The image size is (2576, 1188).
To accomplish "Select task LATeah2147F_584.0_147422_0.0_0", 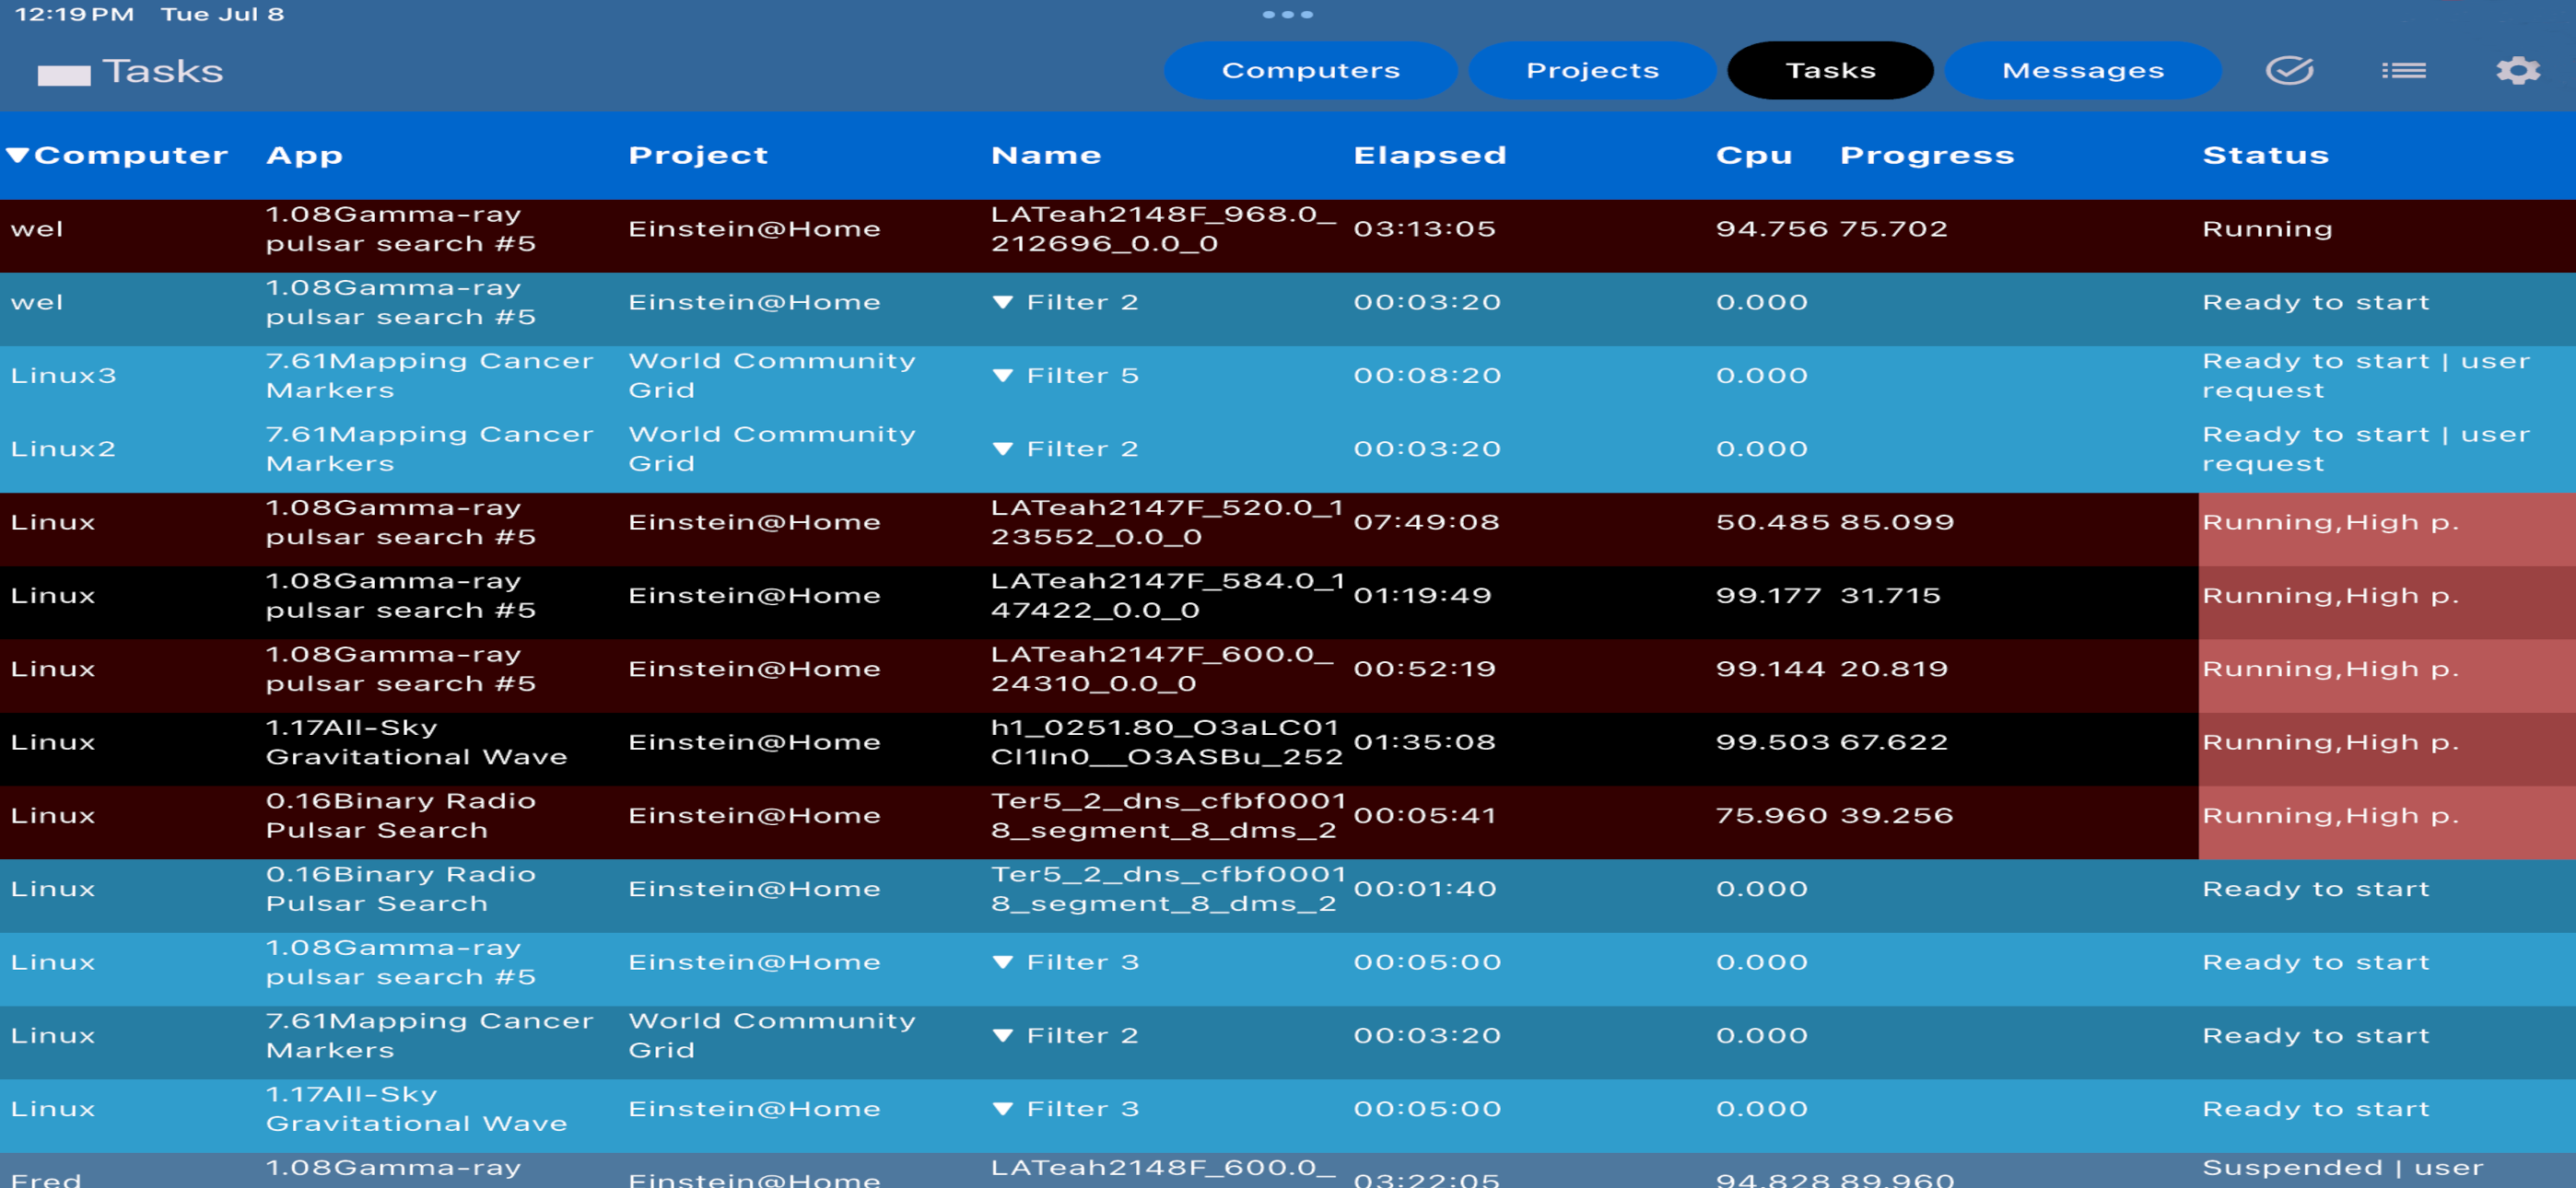I will [1167, 596].
